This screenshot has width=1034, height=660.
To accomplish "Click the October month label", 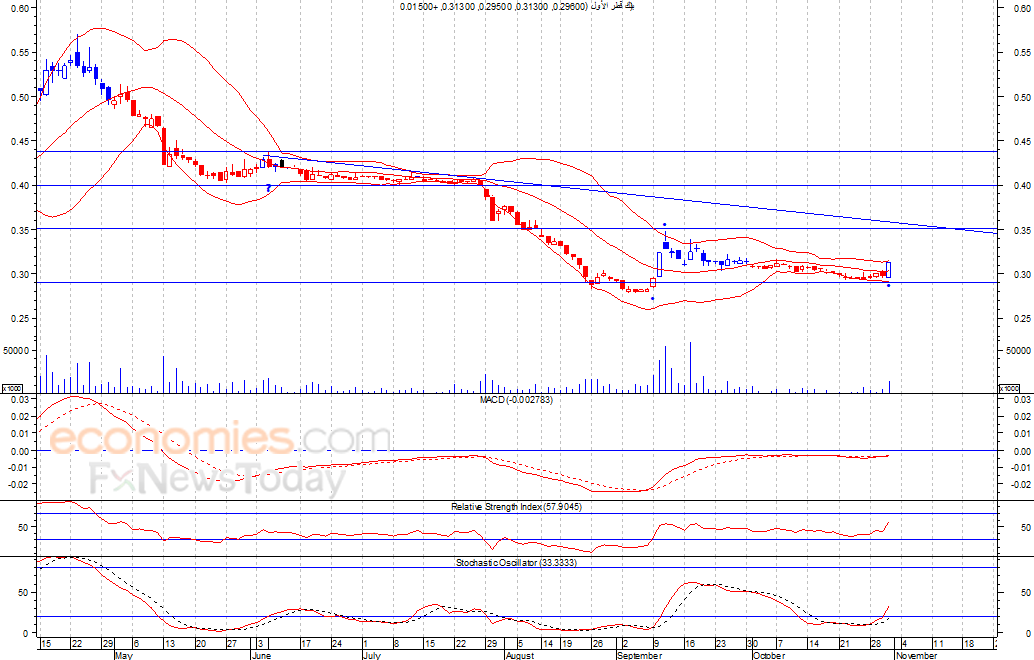I will (769, 655).
